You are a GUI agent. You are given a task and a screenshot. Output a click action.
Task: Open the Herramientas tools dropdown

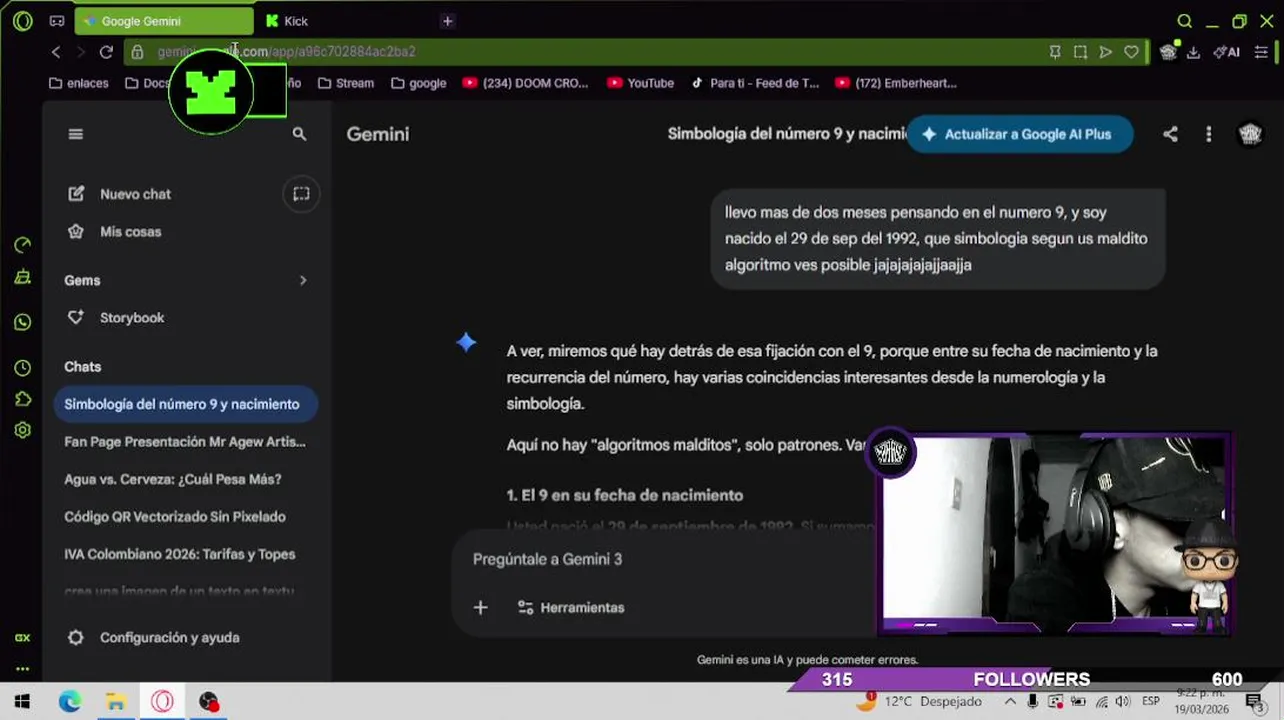571,607
